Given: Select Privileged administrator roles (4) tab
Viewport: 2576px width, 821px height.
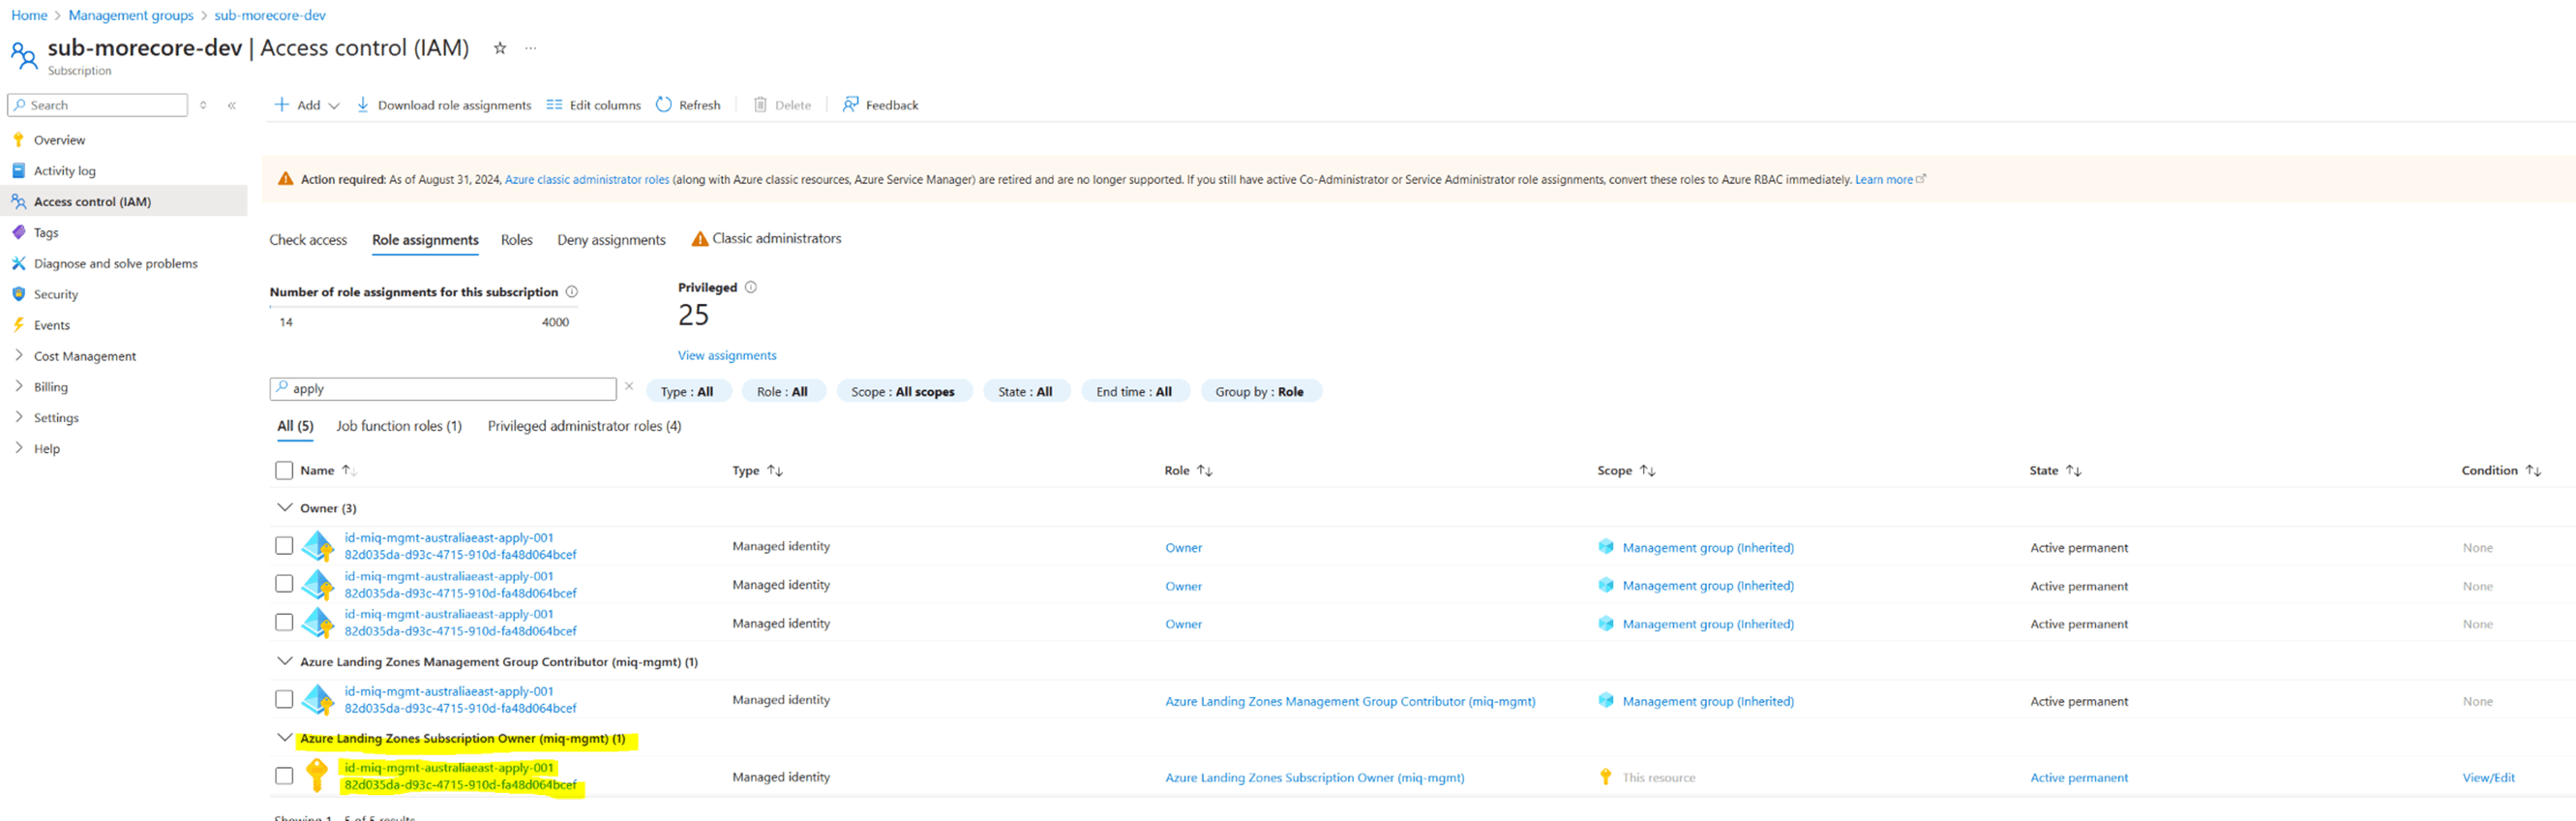Looking at the screenshot, I should coord(585,426).
